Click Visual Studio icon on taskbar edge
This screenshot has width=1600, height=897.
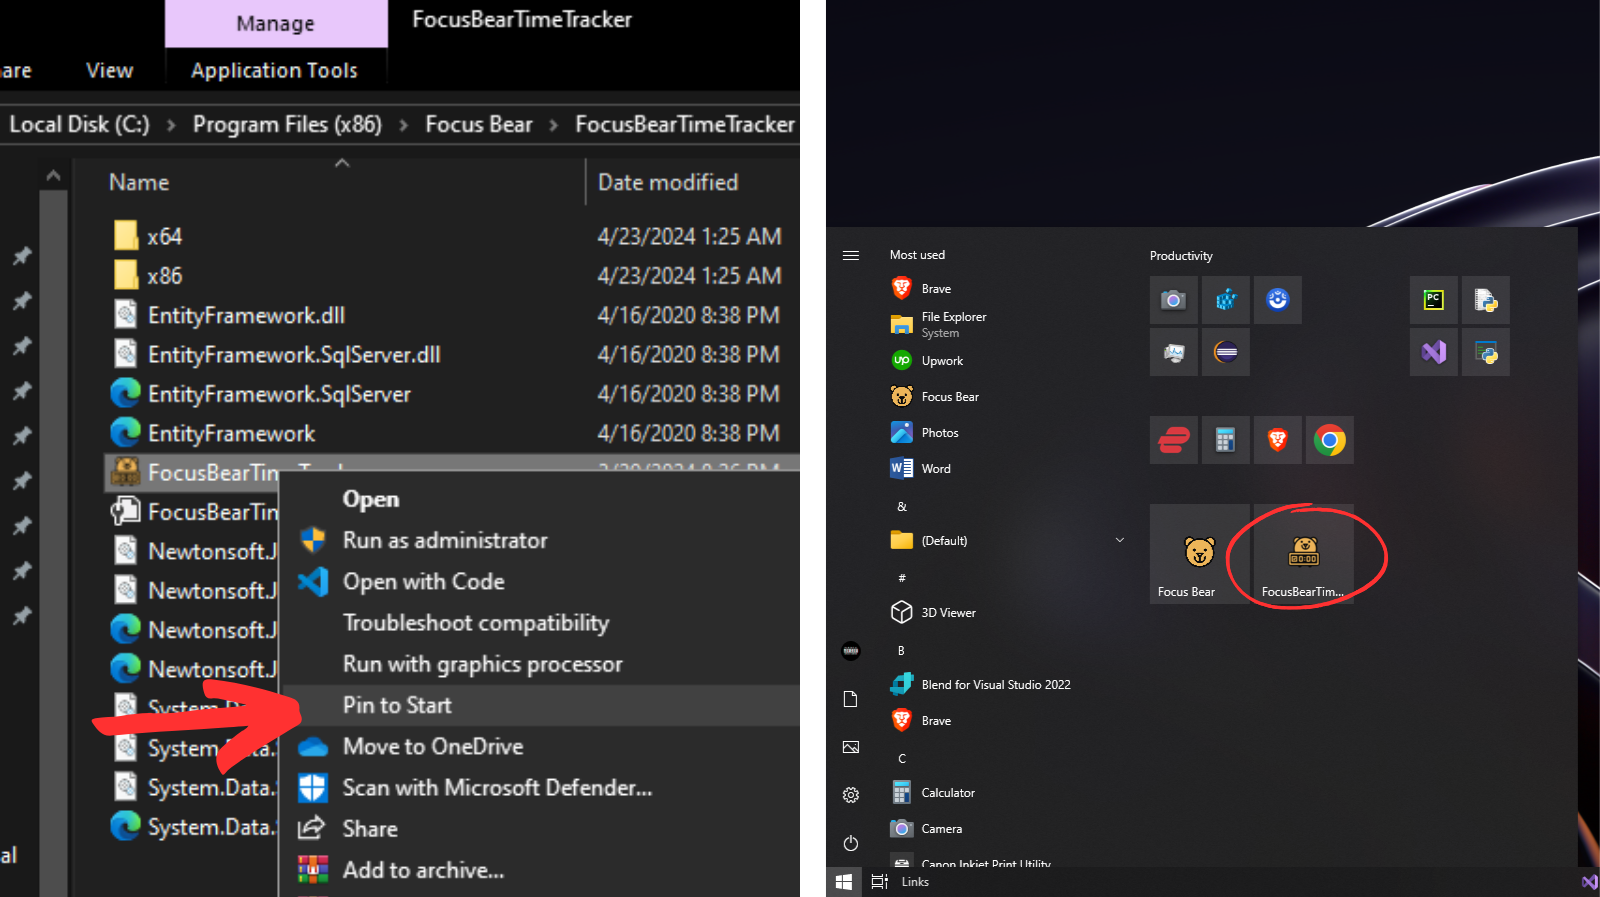coord(1589,882)
